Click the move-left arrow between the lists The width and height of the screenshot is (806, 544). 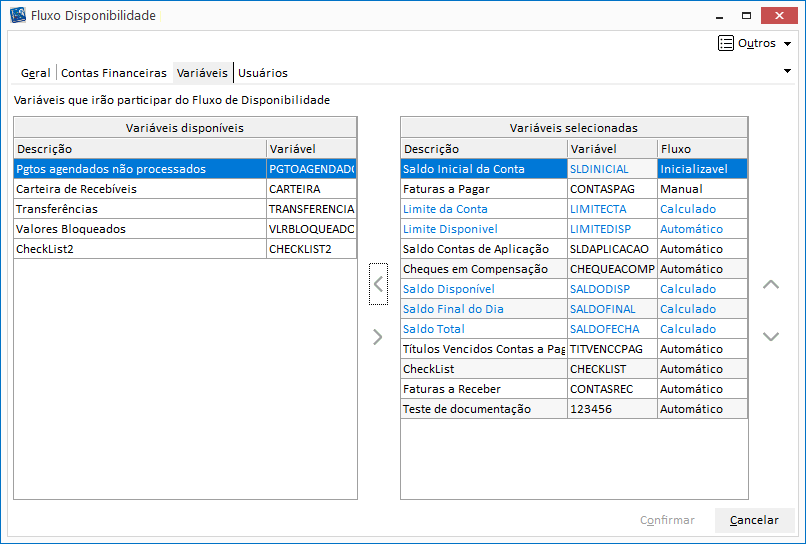[378, 284]
